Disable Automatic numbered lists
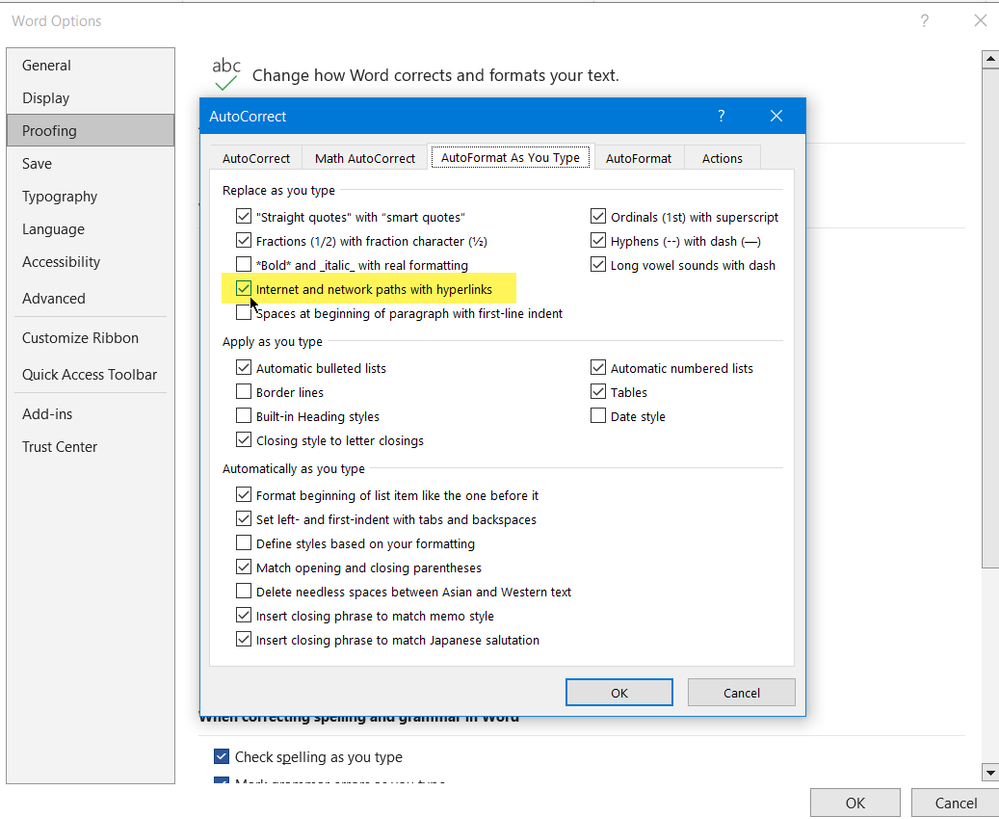This screenshot has height=819, width=999. pos(598,368)
